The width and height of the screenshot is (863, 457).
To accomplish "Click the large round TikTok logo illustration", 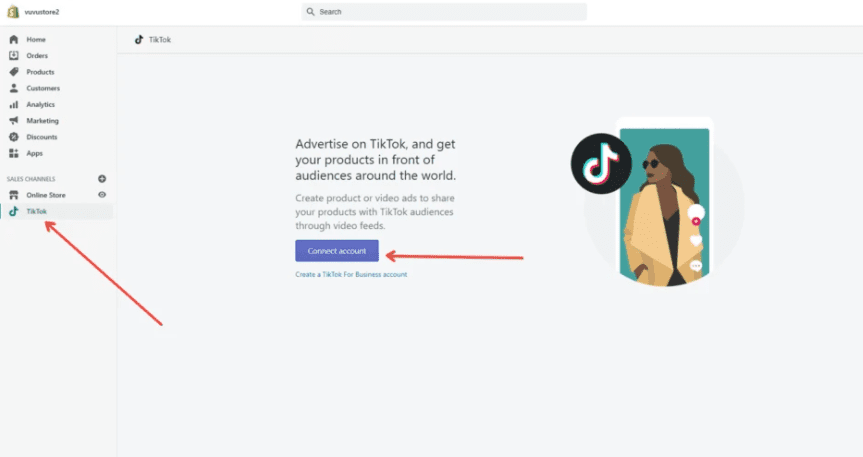I will click(601, 164).
